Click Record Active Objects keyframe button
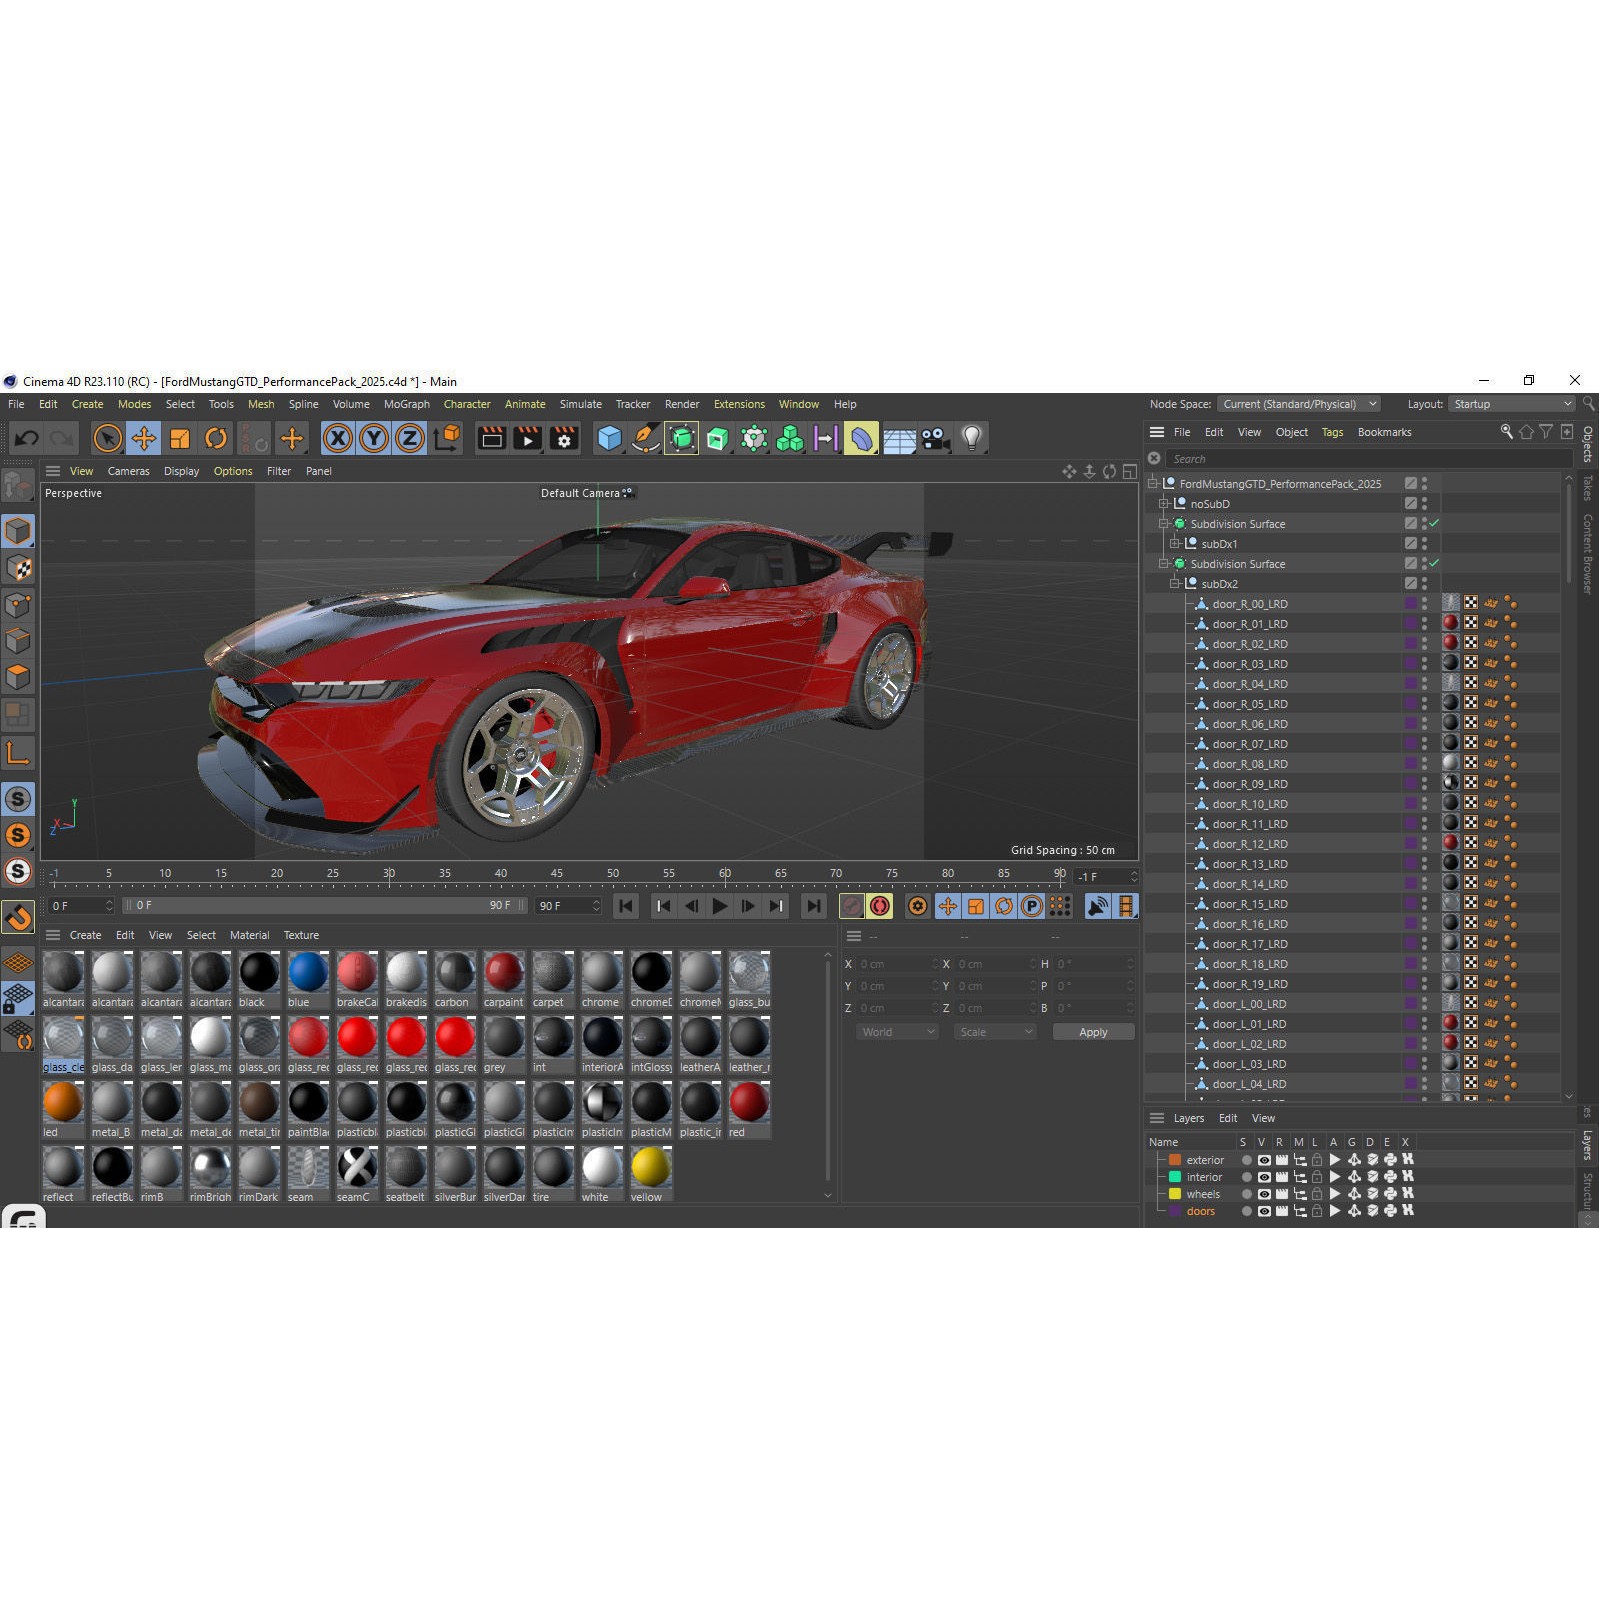Screen dimensions: 1599x1599 [x=851, y=906]
